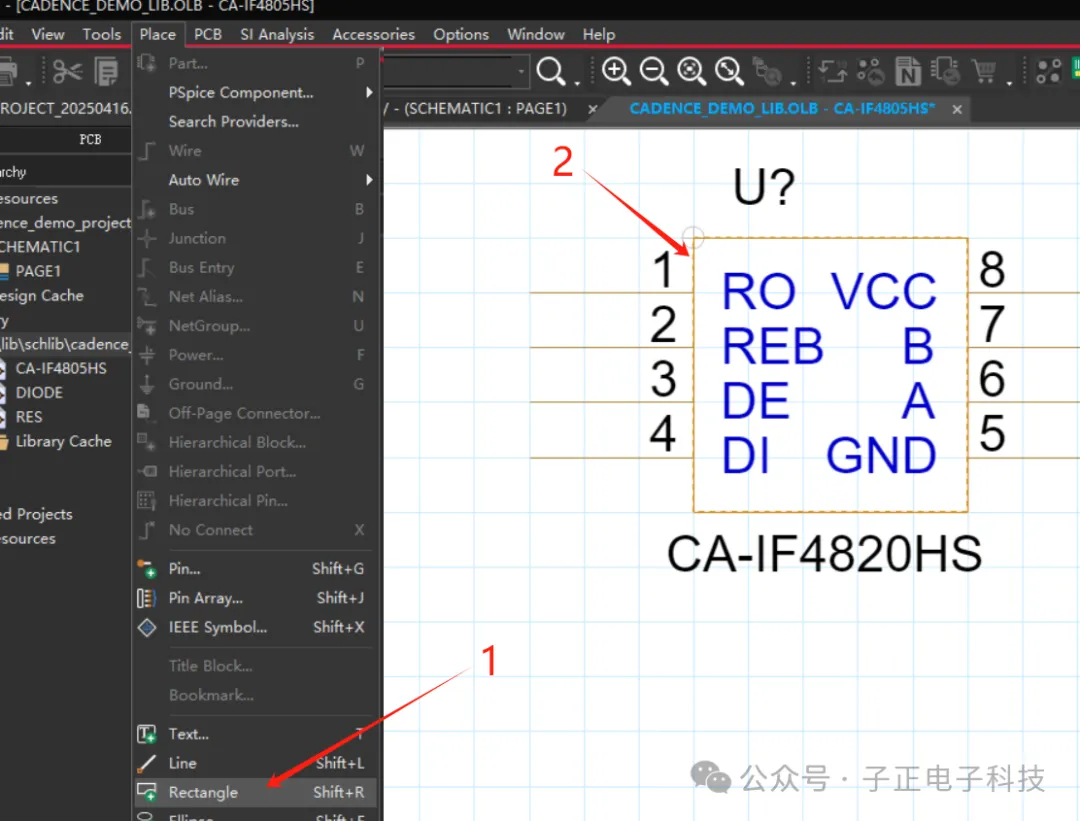Click pin number 8 on the symbol
Viewport: 1080px width, 821px height.
[992, 269]
